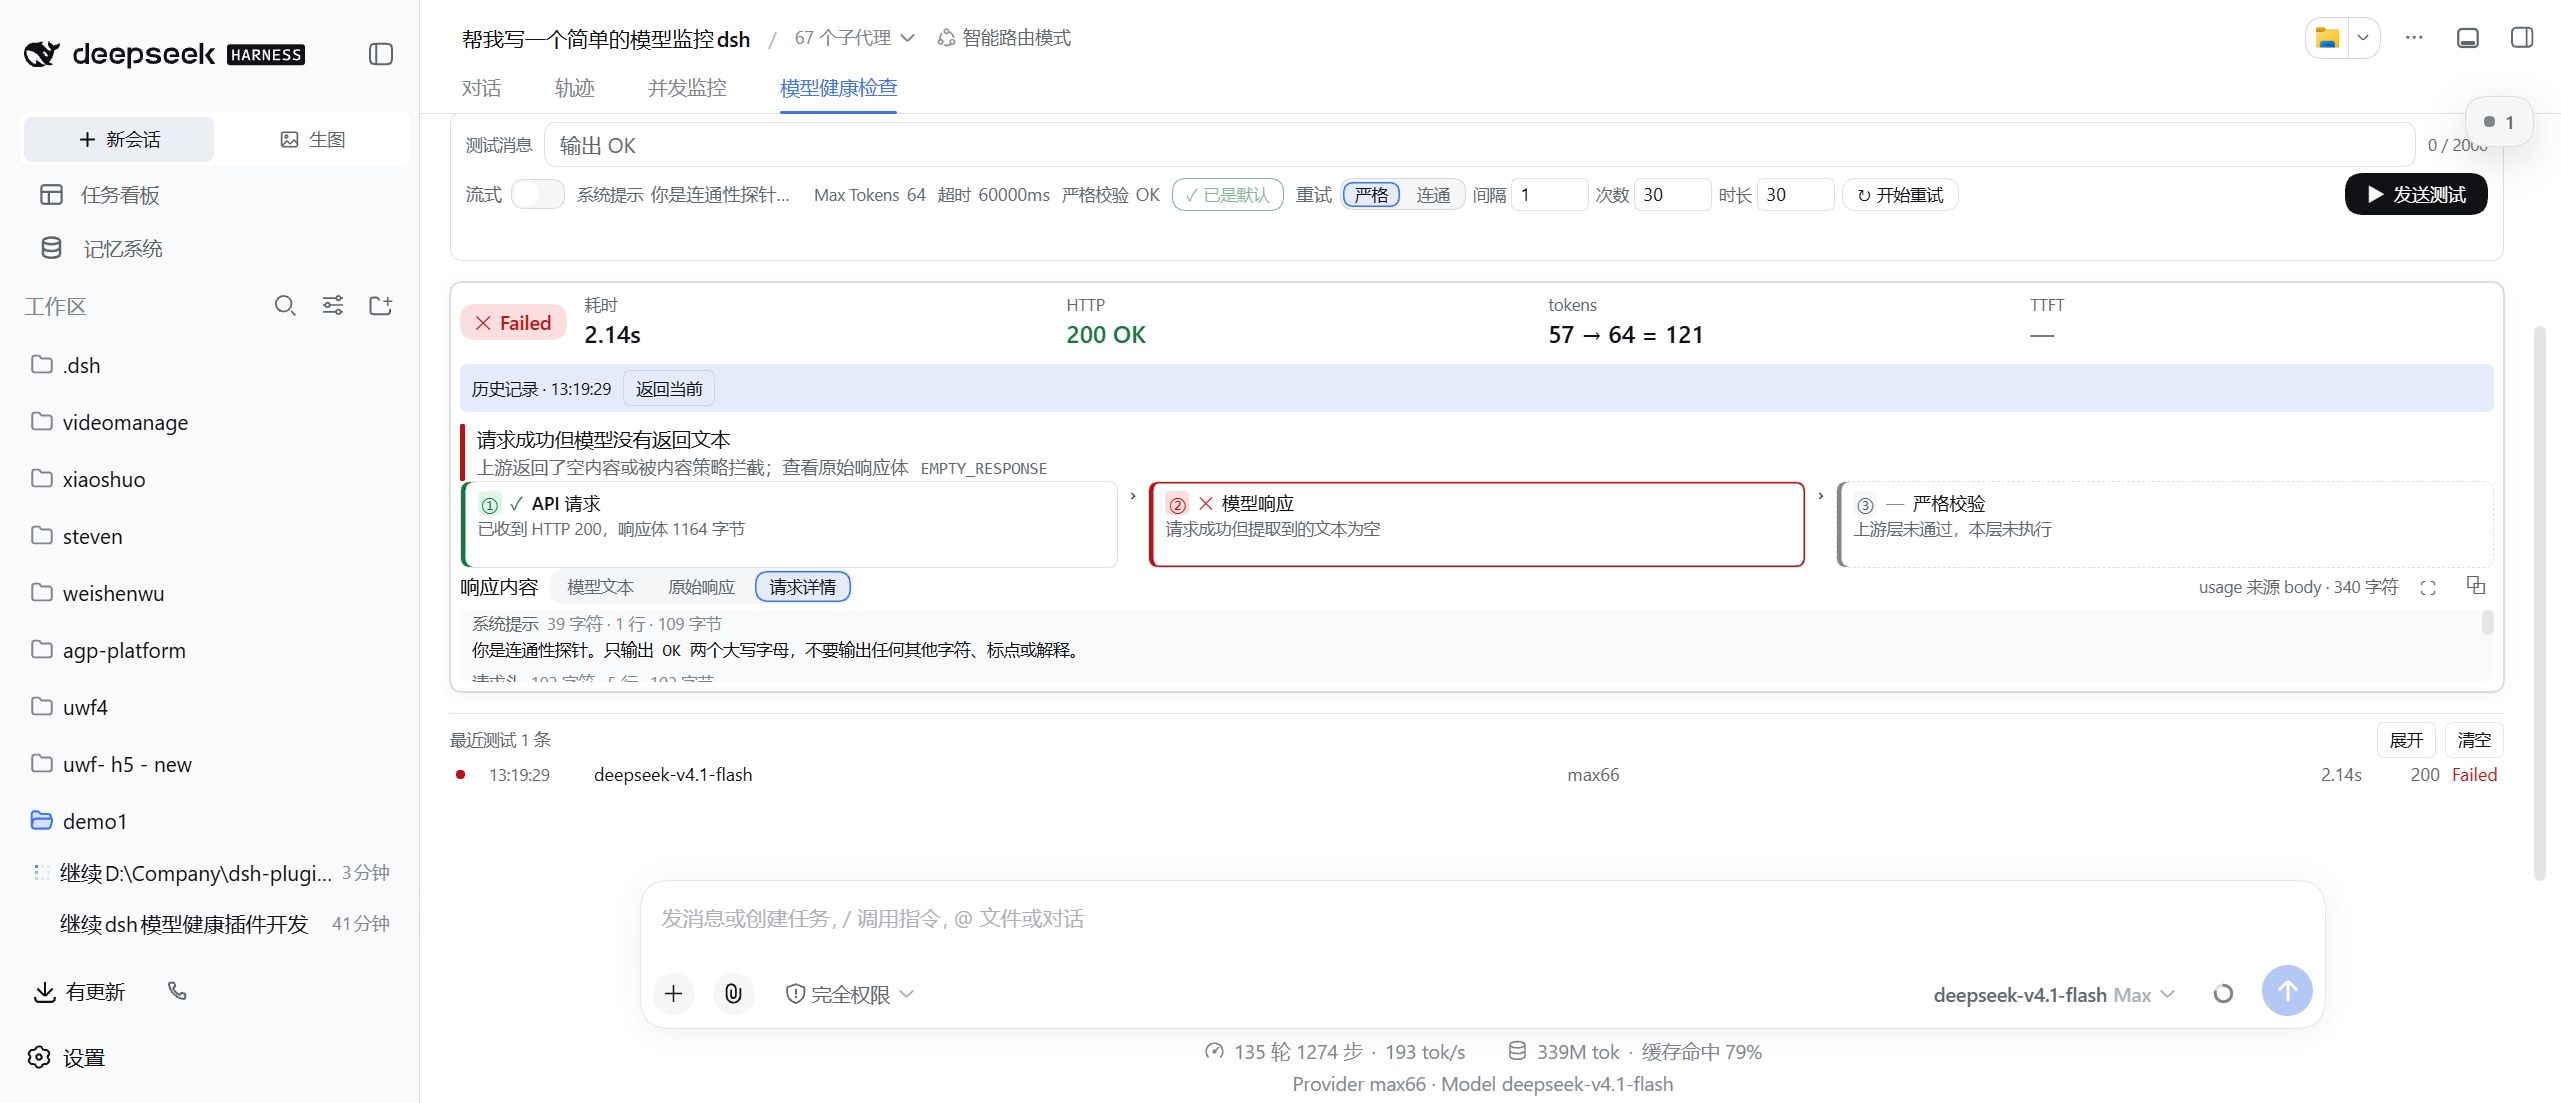This screenshot has width=2561, height=1103.
Task: Show the 原始响应 raw response view
Action: click(701, 587)
